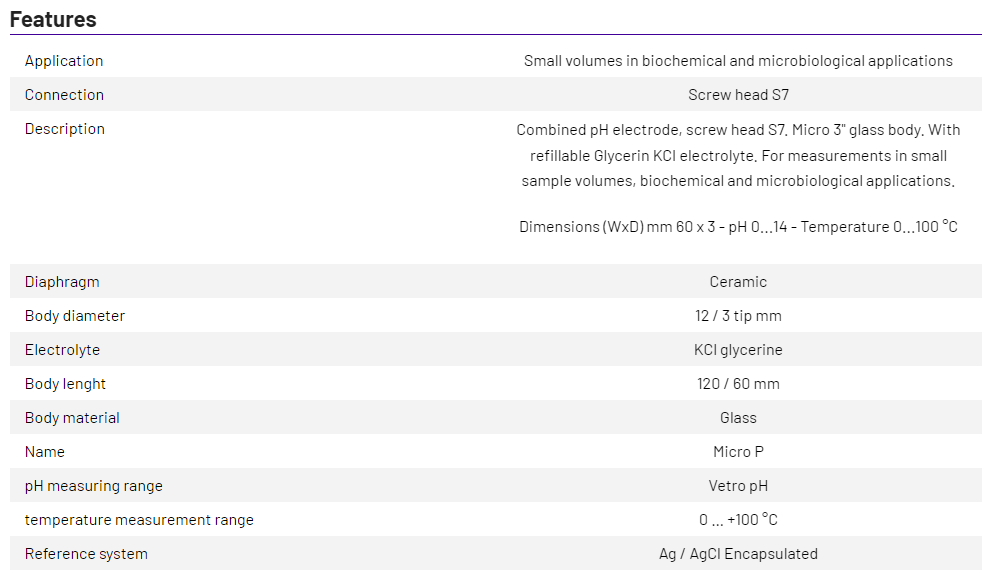Viewport: 991px width, 580px height.
Task: Click '12 / 3 tip mm' value
Action: [x=738, y=316]
